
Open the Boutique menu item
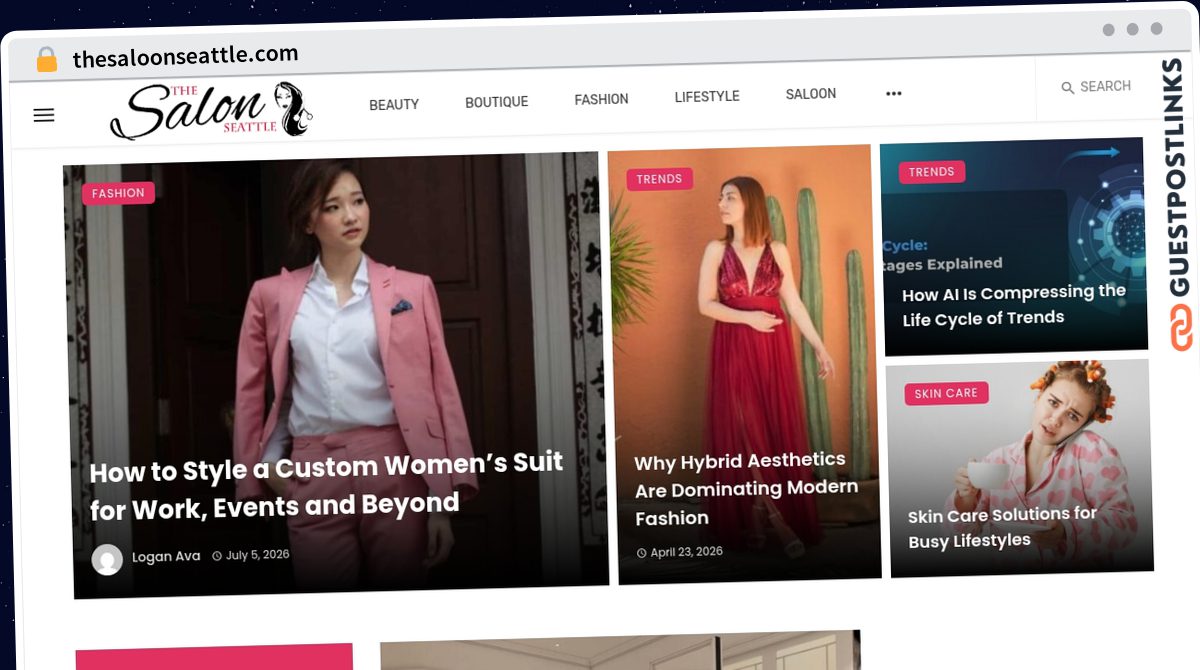[497, 102]
